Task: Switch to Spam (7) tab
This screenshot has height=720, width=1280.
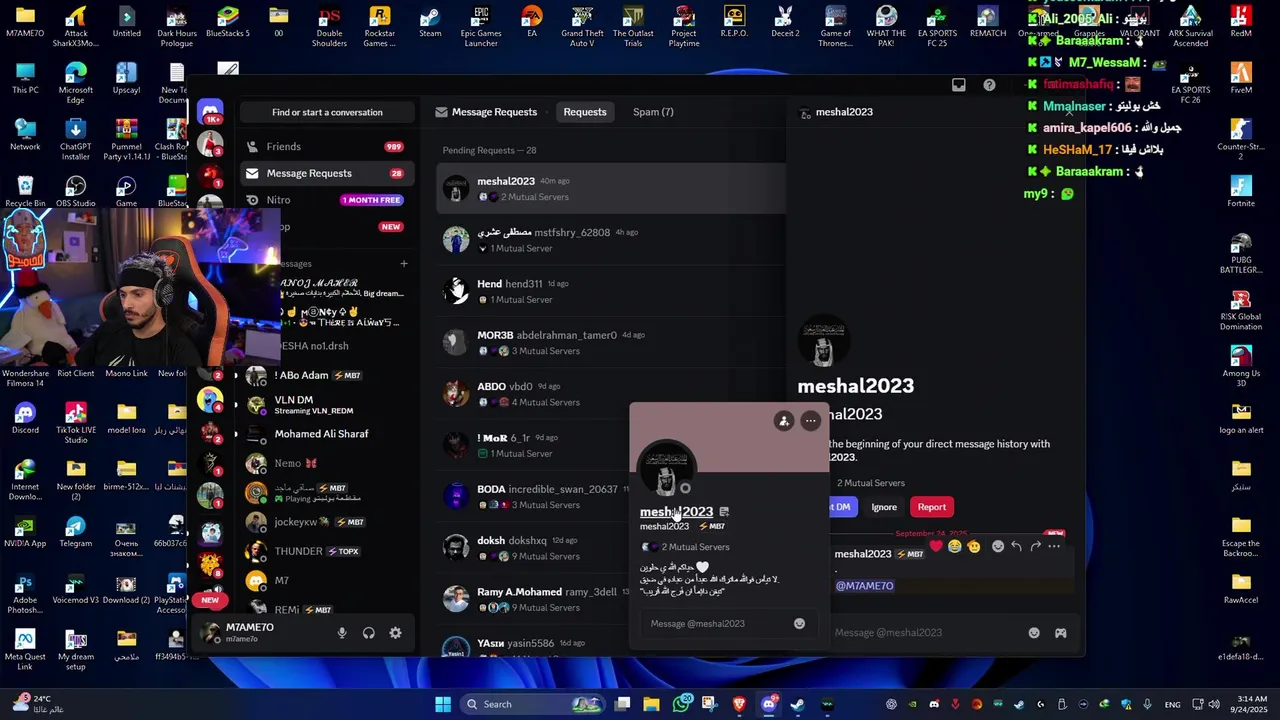Action: coord(653,112)
